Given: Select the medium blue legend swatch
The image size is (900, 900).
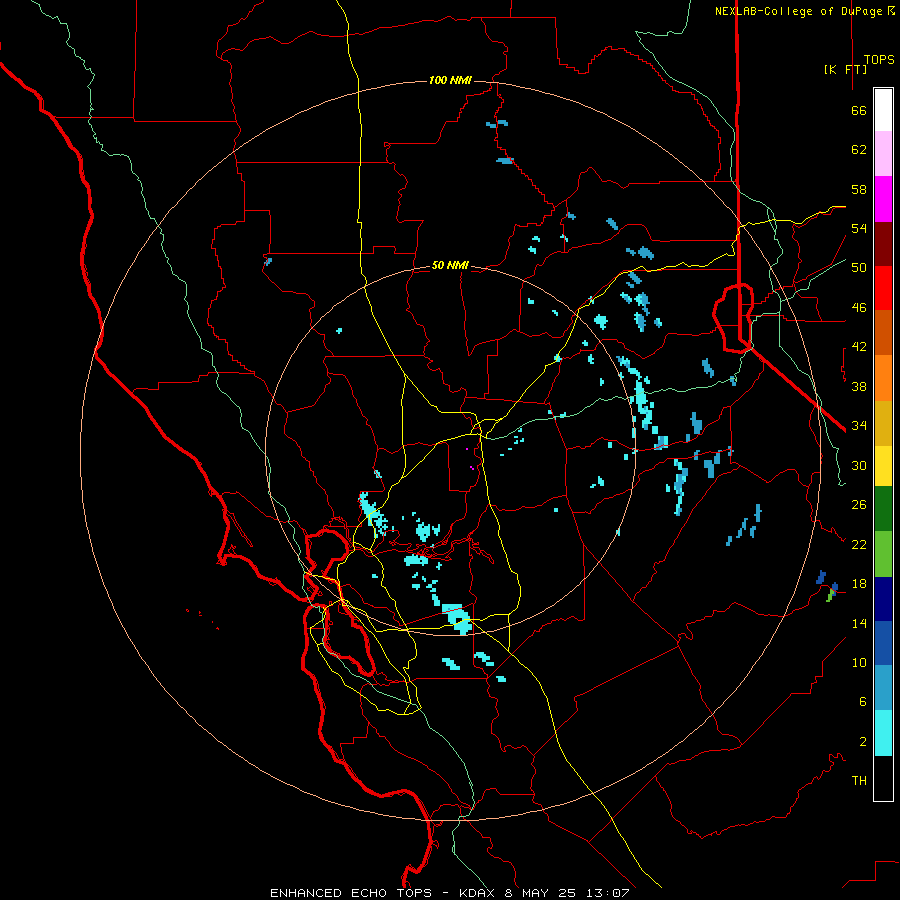Looking at the screenshot, I should (x=883, y=643).
